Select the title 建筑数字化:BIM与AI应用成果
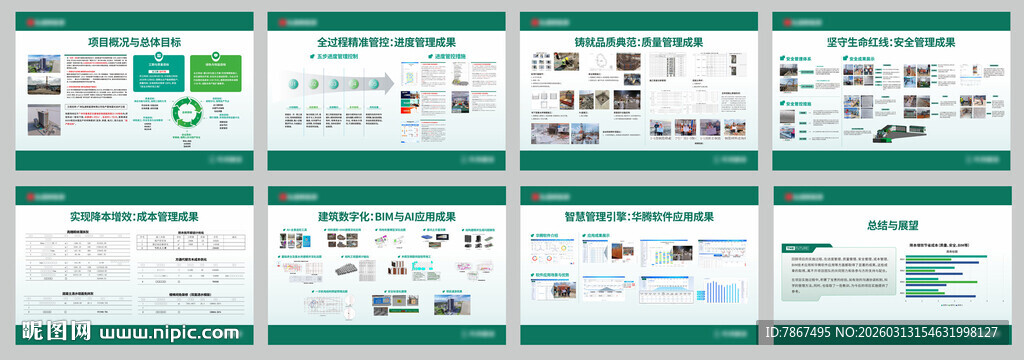 click(387, 217)
